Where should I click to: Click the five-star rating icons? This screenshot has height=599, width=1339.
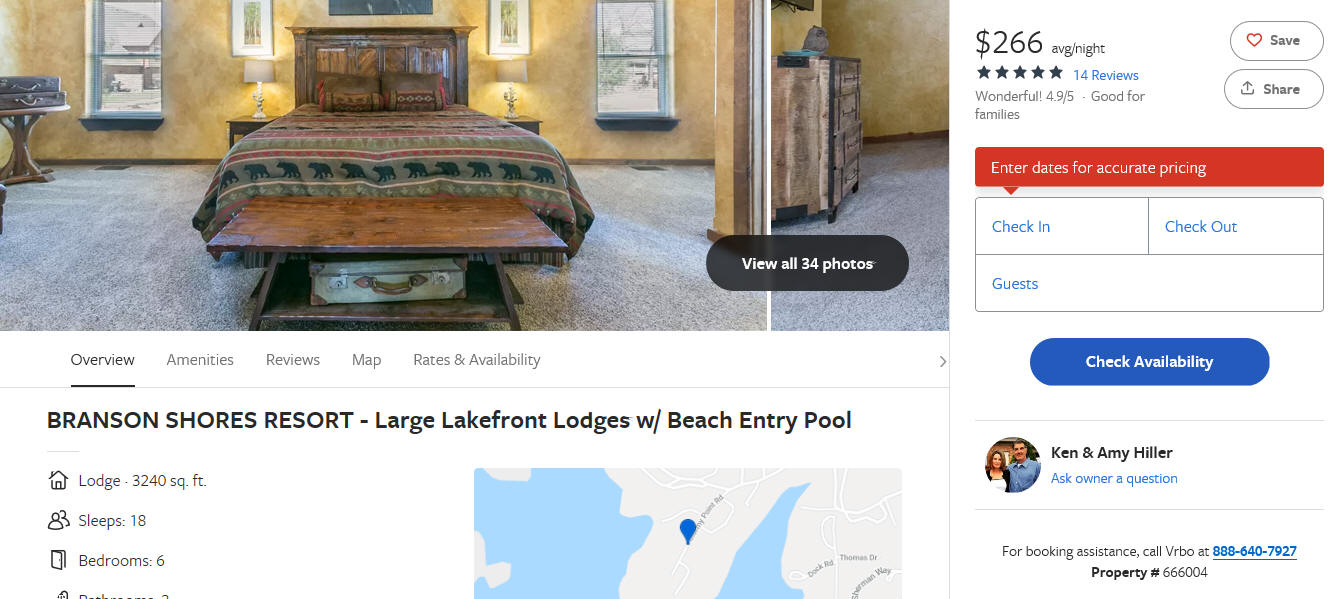pyautogui.click(x=1019, y=73)
